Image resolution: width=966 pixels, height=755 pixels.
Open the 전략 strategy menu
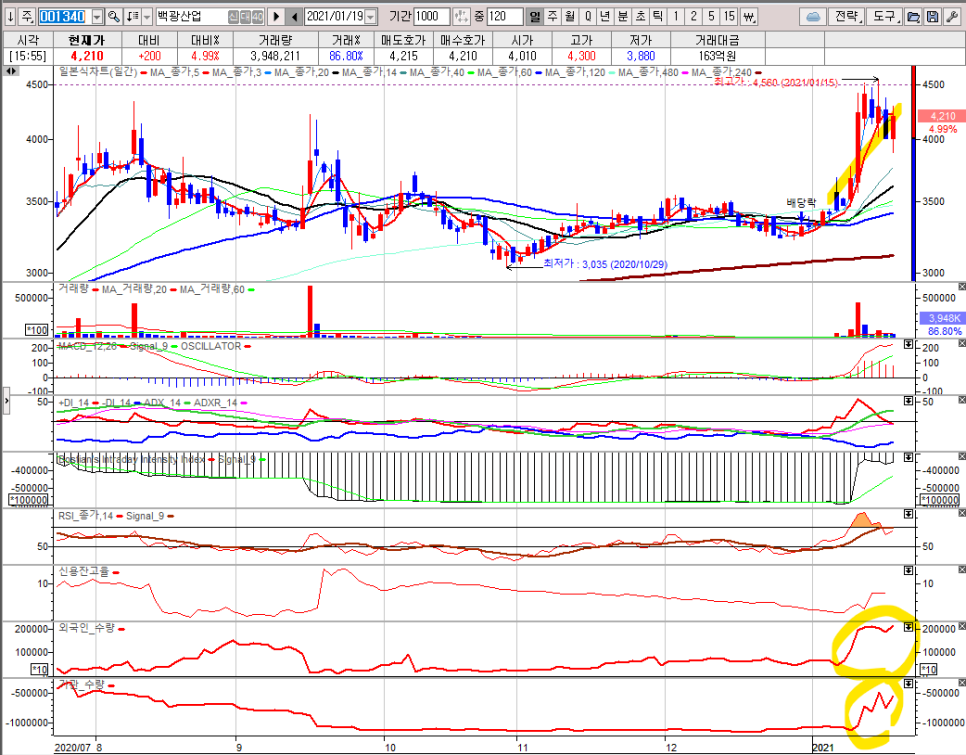coord(847,17)
